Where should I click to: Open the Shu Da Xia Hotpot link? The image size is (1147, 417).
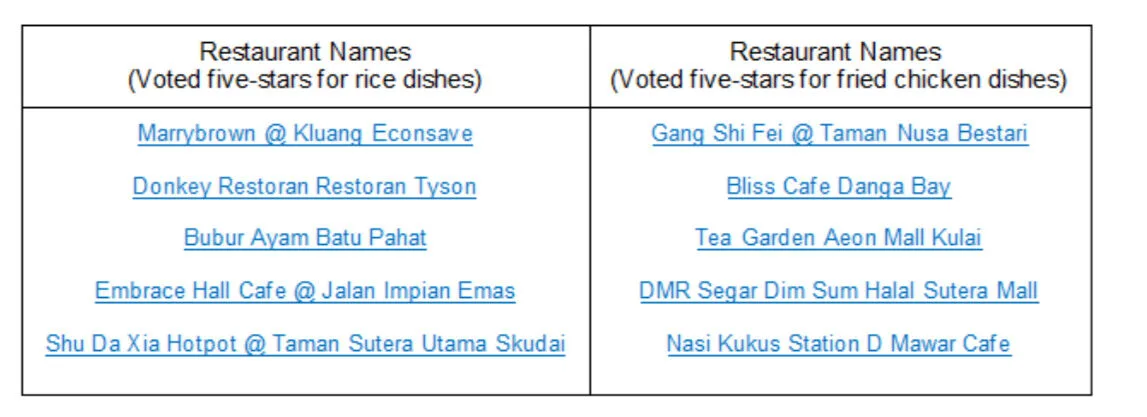point(305,344)
